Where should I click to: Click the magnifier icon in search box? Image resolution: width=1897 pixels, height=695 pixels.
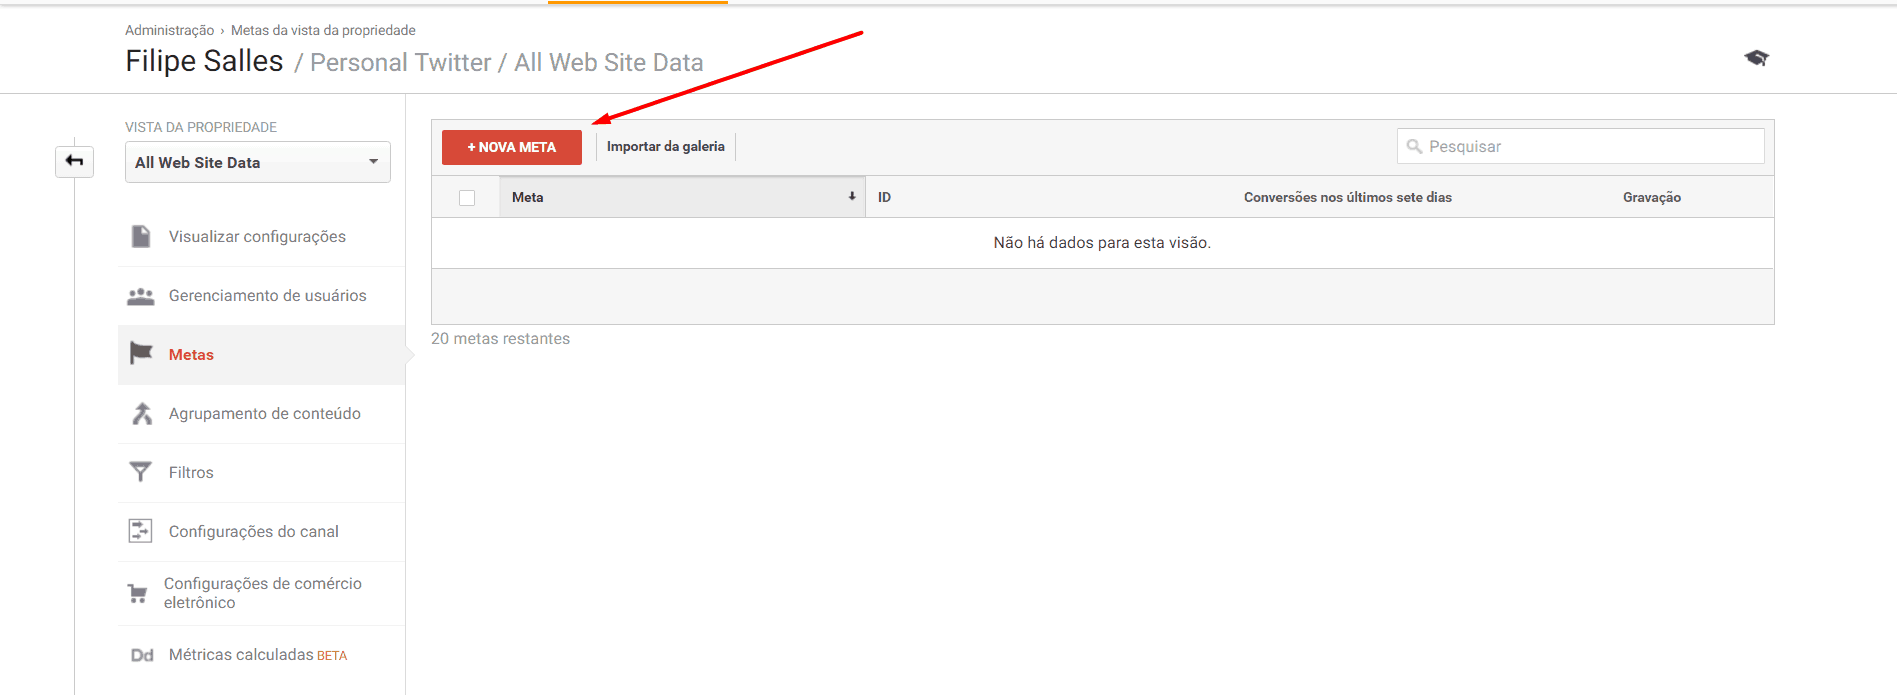pos(1414,146)
